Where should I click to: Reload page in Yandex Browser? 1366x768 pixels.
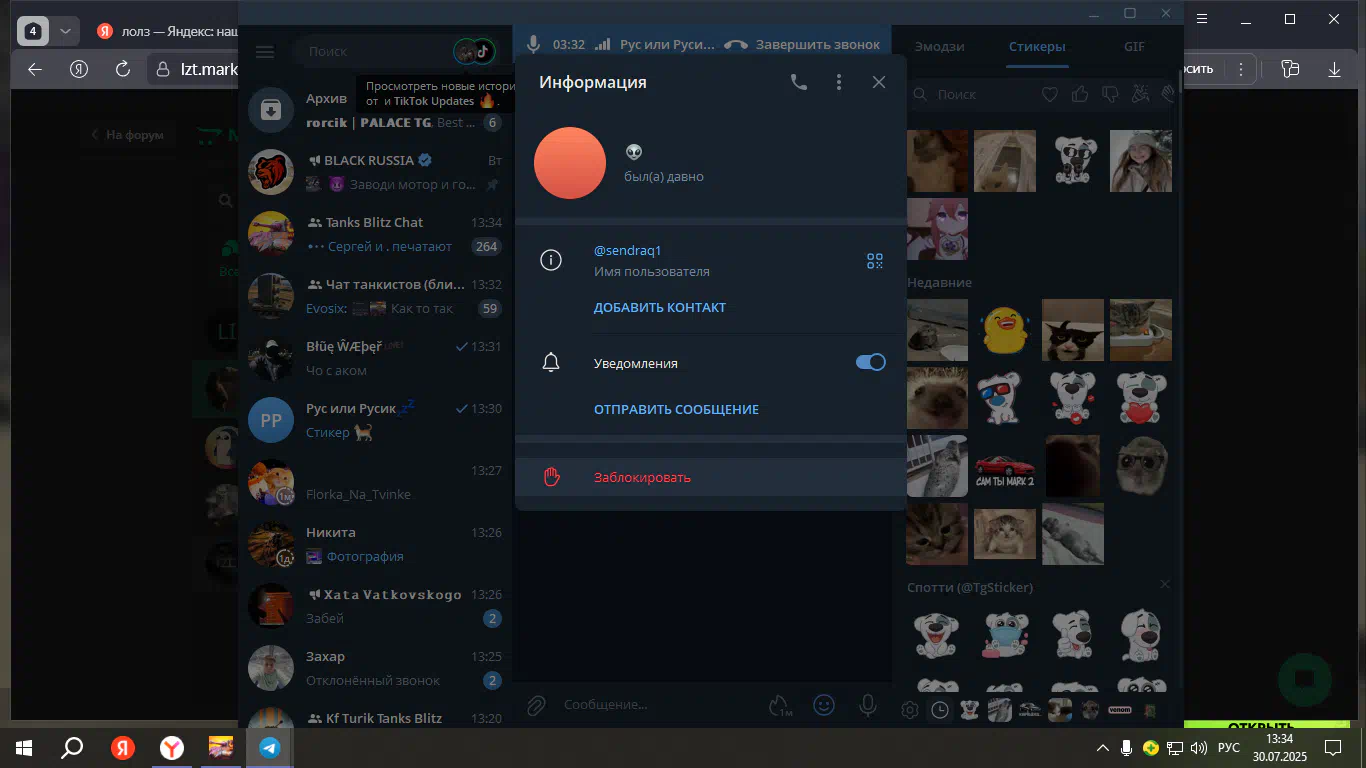pyautogui.click(x=123, y=69)
